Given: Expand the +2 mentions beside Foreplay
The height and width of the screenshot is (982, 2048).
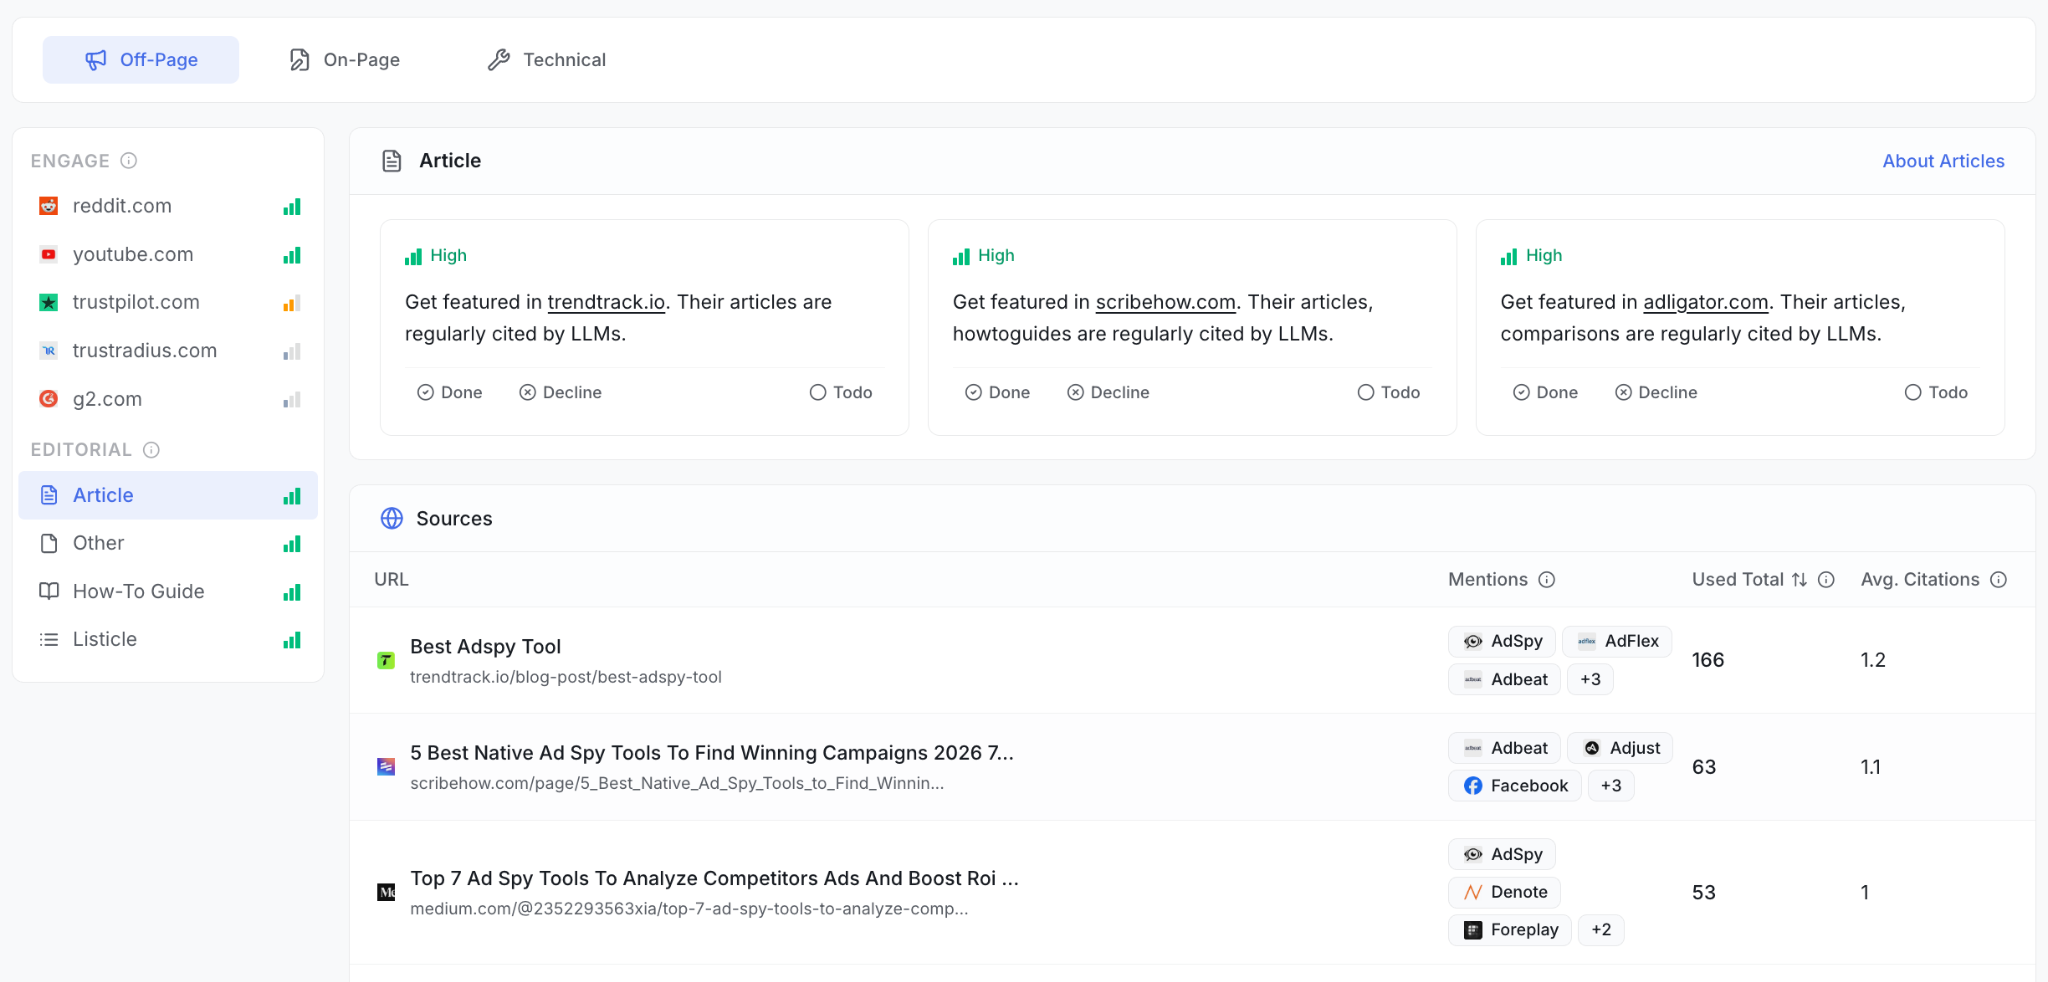Looking at the screenshot, I should click(1601, 930).
